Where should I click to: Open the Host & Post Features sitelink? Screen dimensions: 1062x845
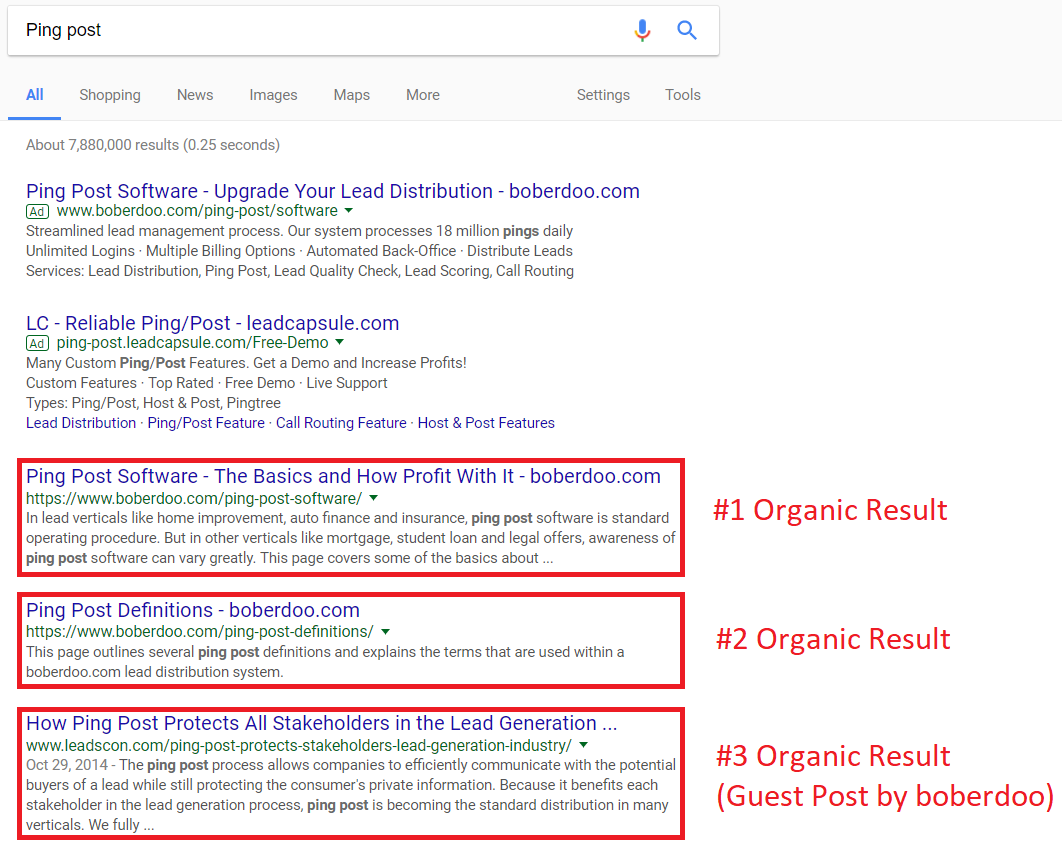[x=486, y=423]
